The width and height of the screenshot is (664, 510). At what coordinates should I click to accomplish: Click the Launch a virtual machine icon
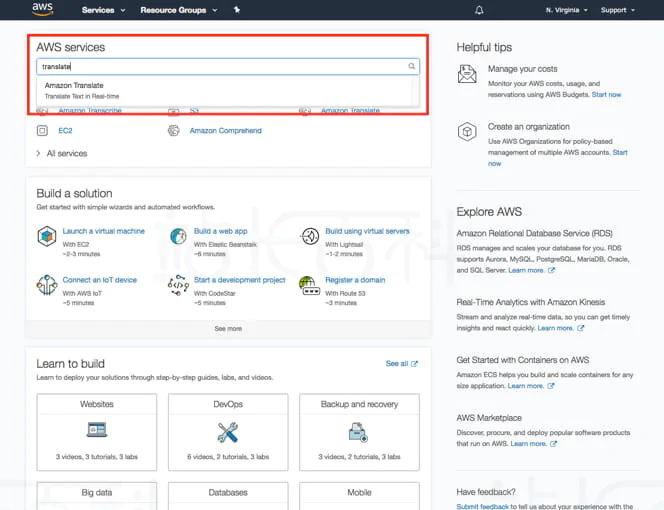46,236
